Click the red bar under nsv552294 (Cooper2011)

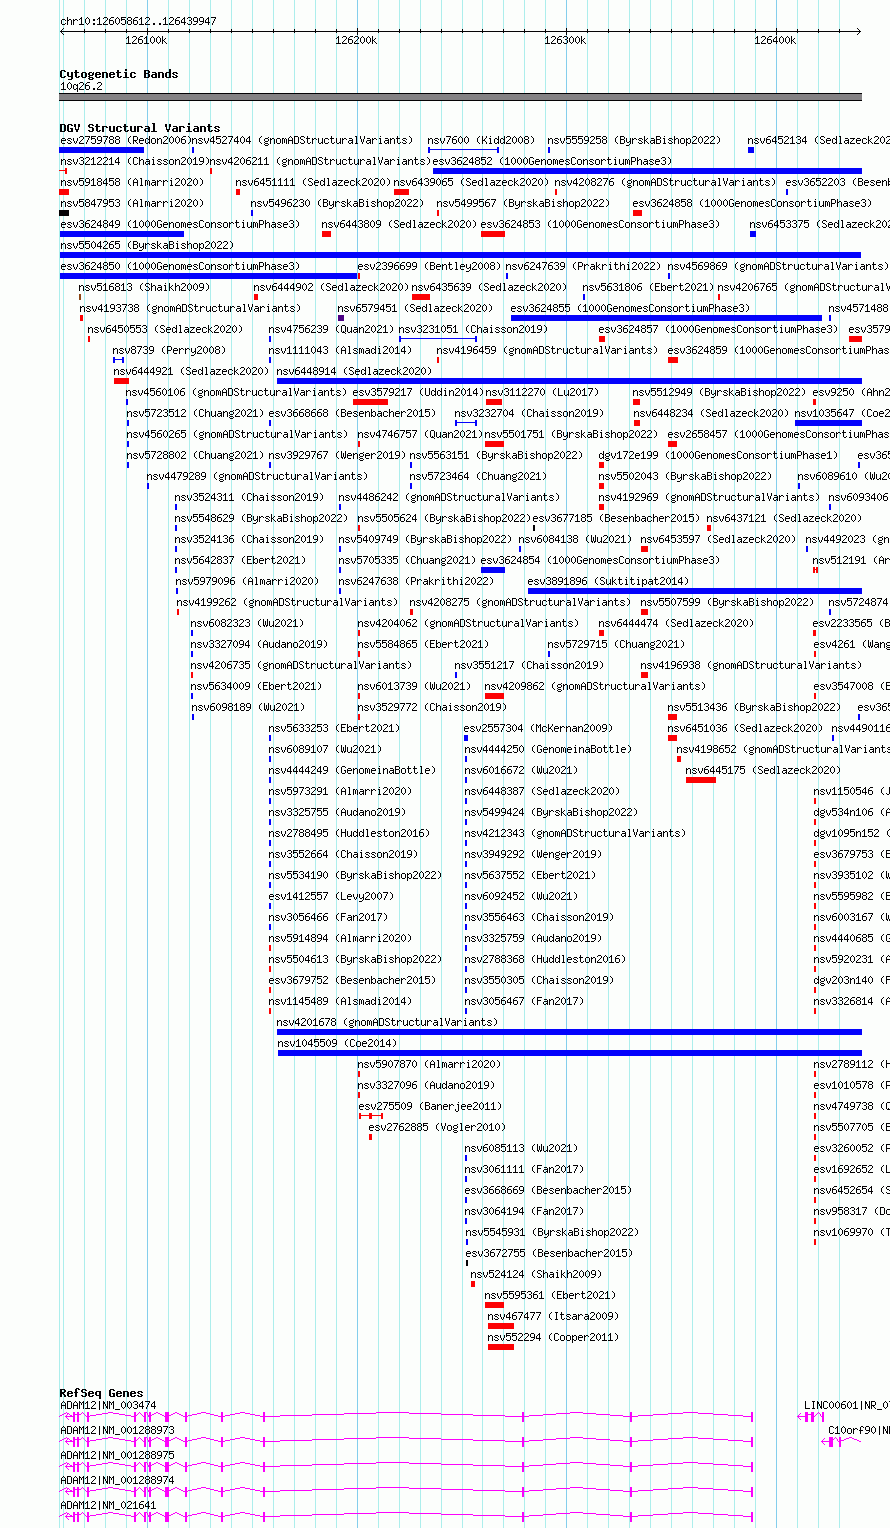point(501,1347)
